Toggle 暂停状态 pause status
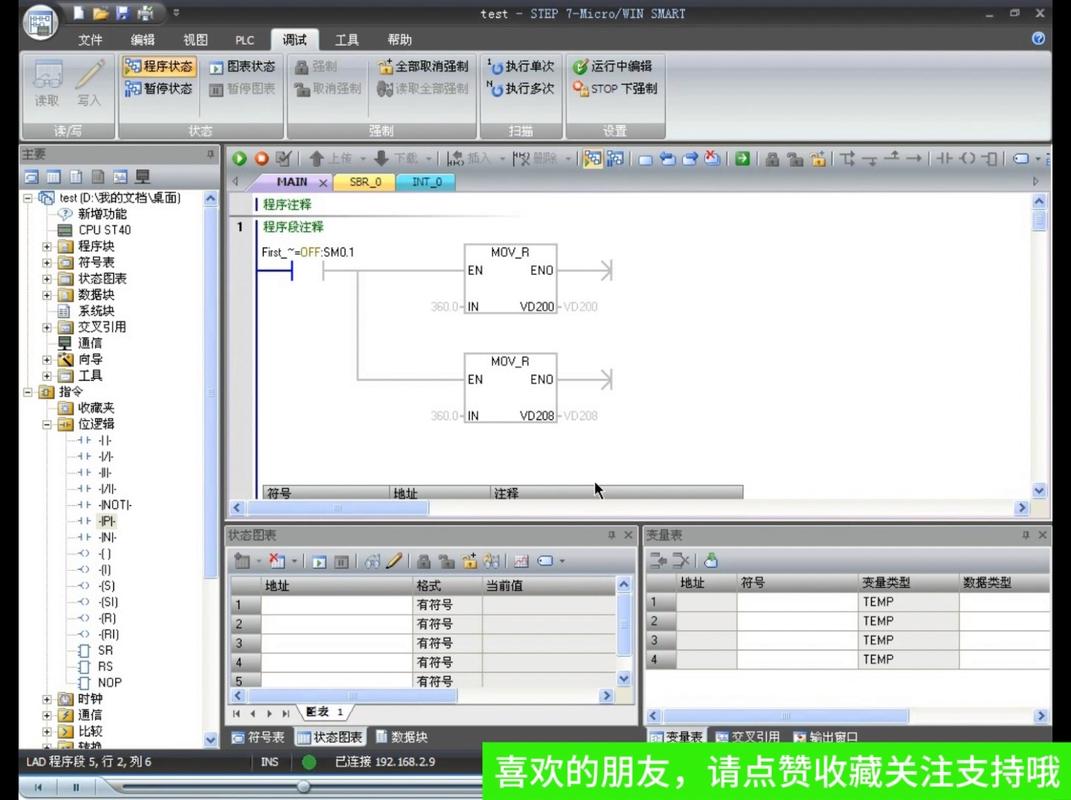The image size is (1071, 800). point(159,88)
